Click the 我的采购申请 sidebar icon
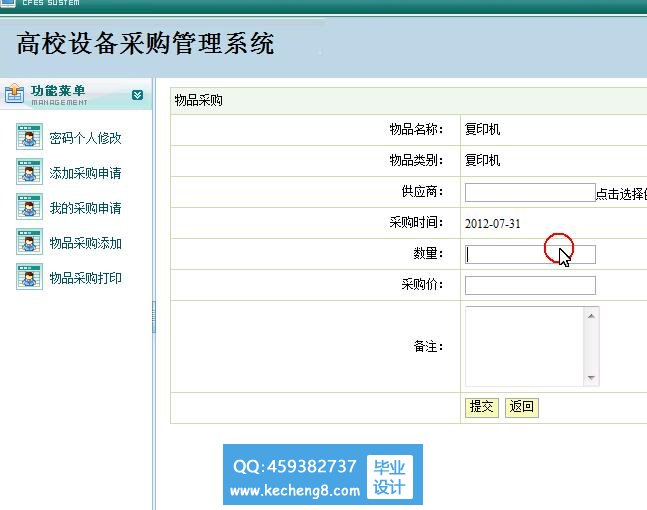Image resolution: width=647 pixels, height=510 pixels. tap(29, 207)
